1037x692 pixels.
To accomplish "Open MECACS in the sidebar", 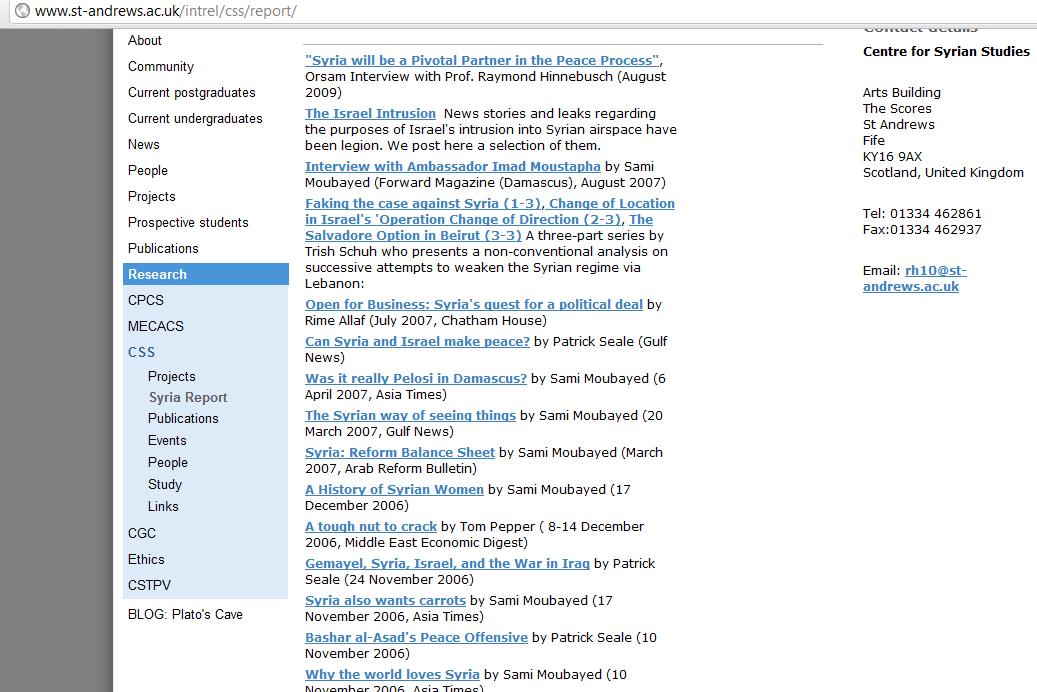I will tap(156, 326).
